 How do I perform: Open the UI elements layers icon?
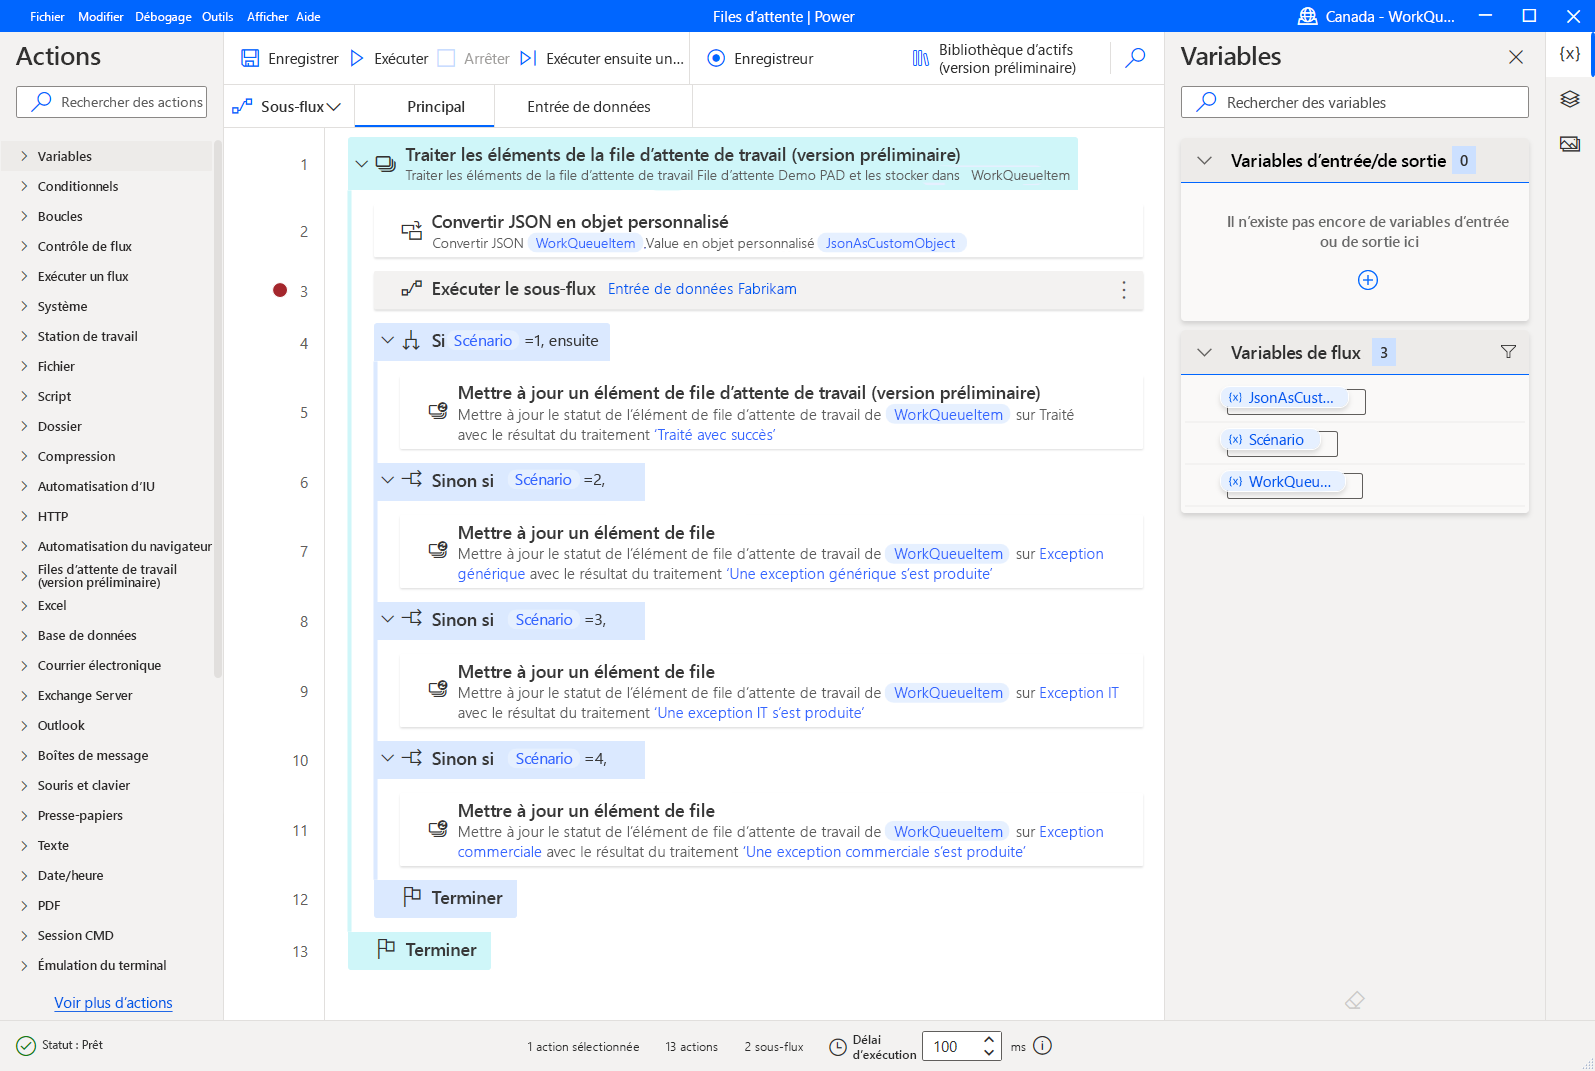click(x=1570, y=99)
